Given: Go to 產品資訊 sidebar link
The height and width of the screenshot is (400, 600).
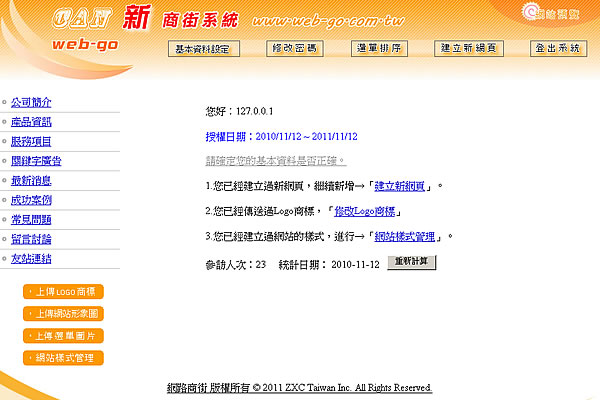Looking at the screenshot, I should (31, 122).
